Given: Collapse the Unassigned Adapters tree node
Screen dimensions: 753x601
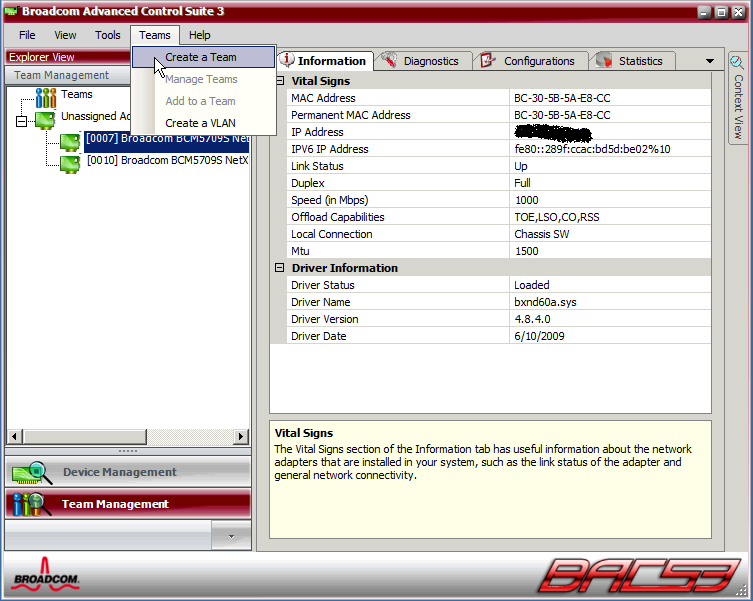Looking at the screenshot, I should pos(21,121).
